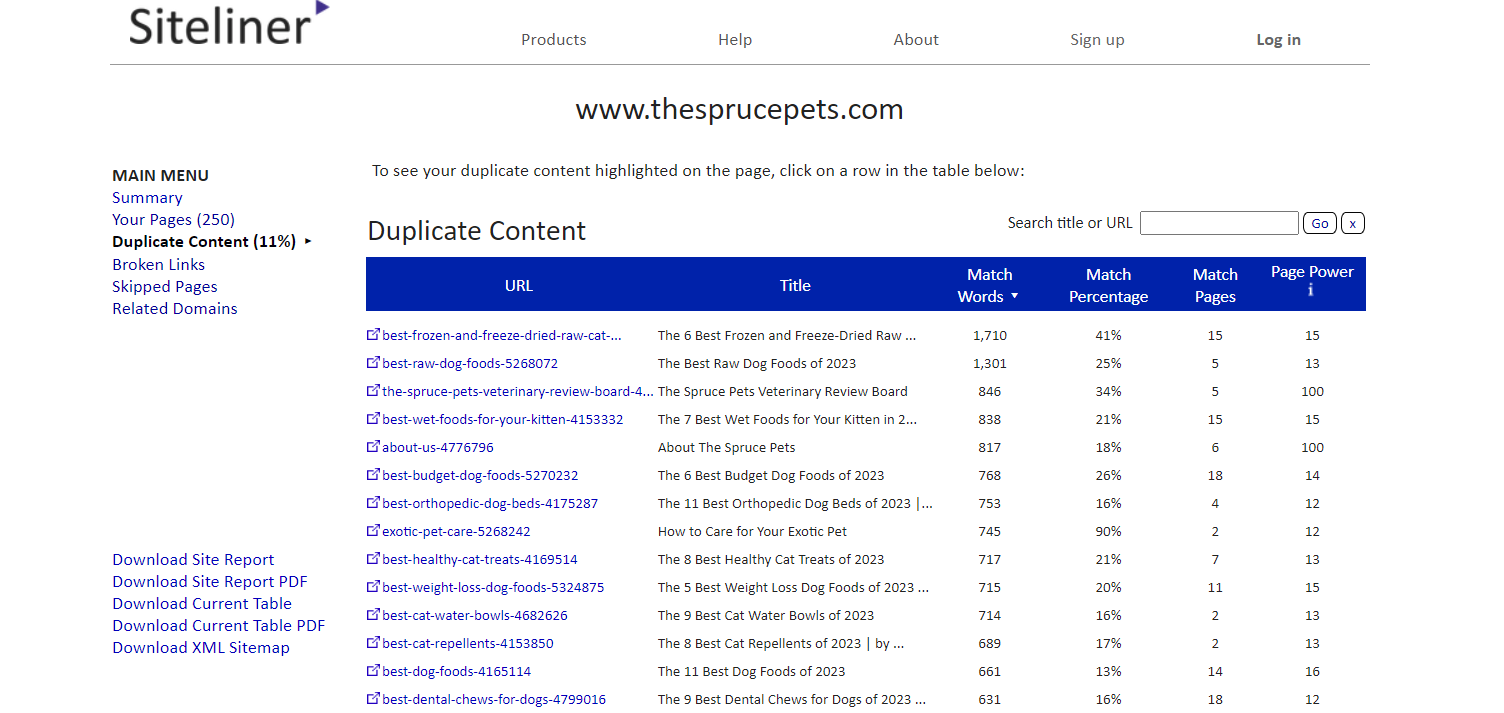Open best-dog-foods-4165114 URL link
1504x713 pixels.
click(x=457, y=671)
